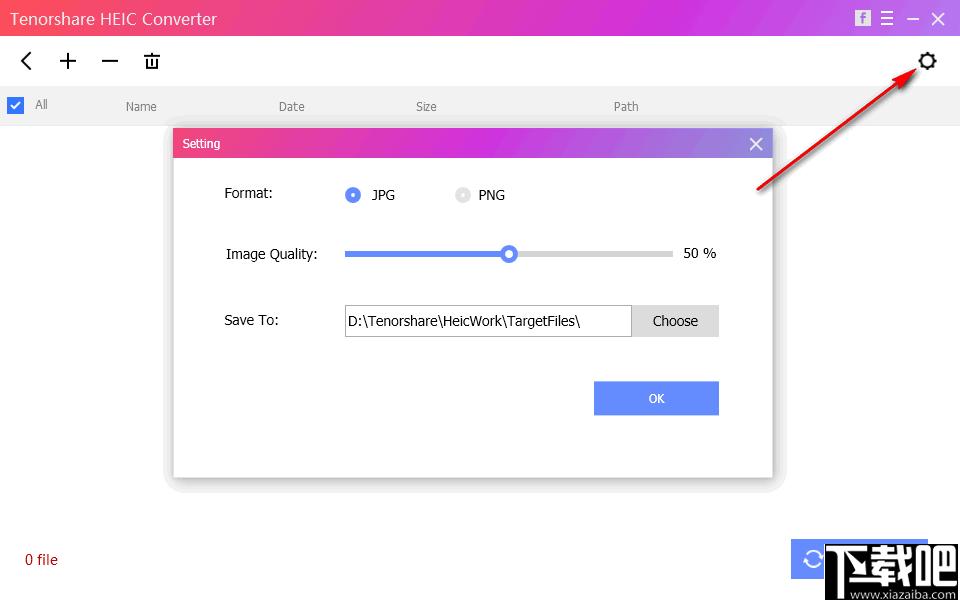960x600 pixels.
Task: Click the Date column header
Action: coord(291,107)
